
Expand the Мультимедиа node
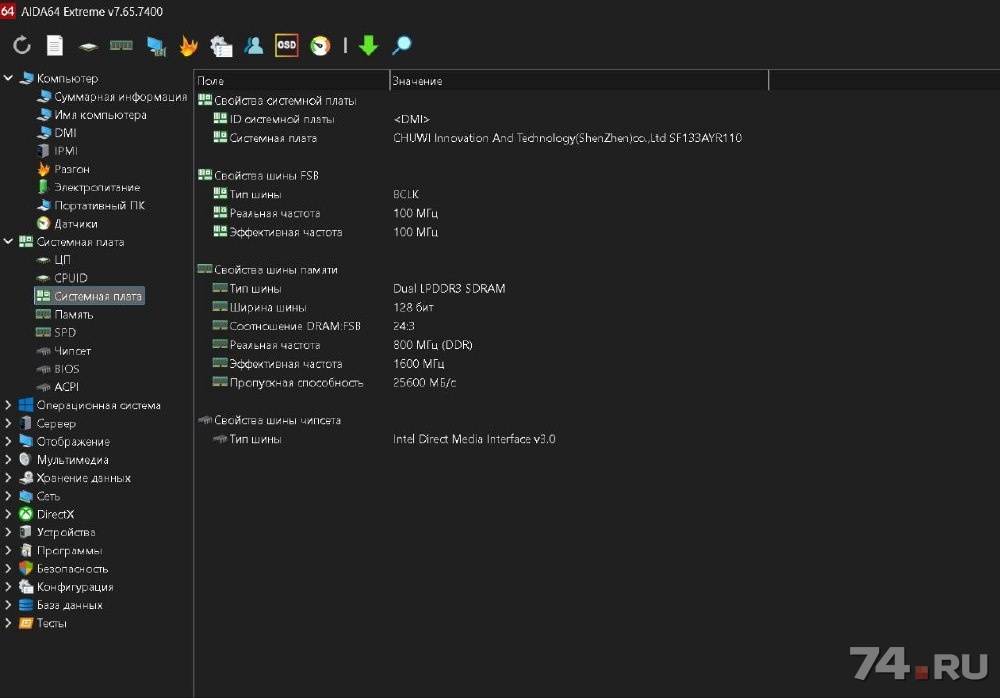(8, 459)
